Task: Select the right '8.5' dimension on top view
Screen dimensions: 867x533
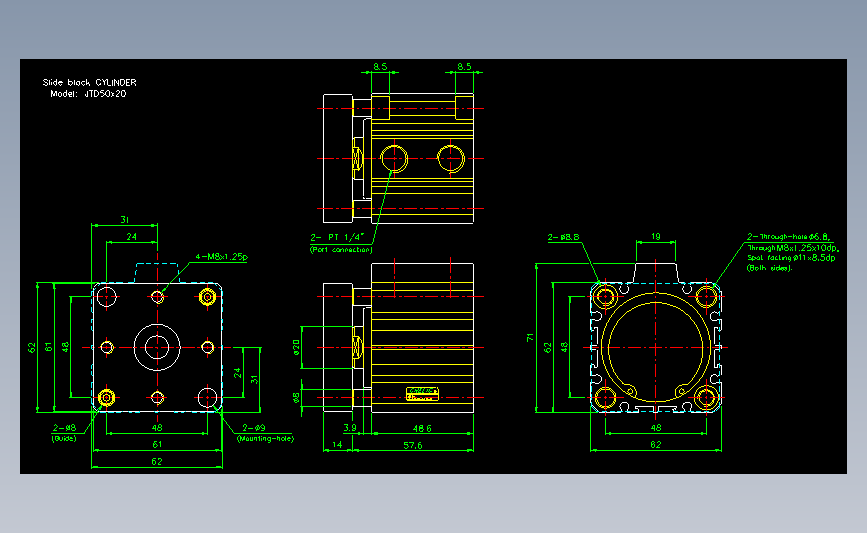Action: click(464, 66)
